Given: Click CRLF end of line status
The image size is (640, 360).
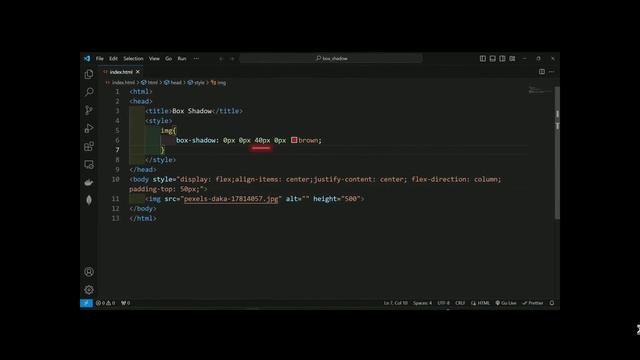Looking at the screenshot, I should point(460,303).
